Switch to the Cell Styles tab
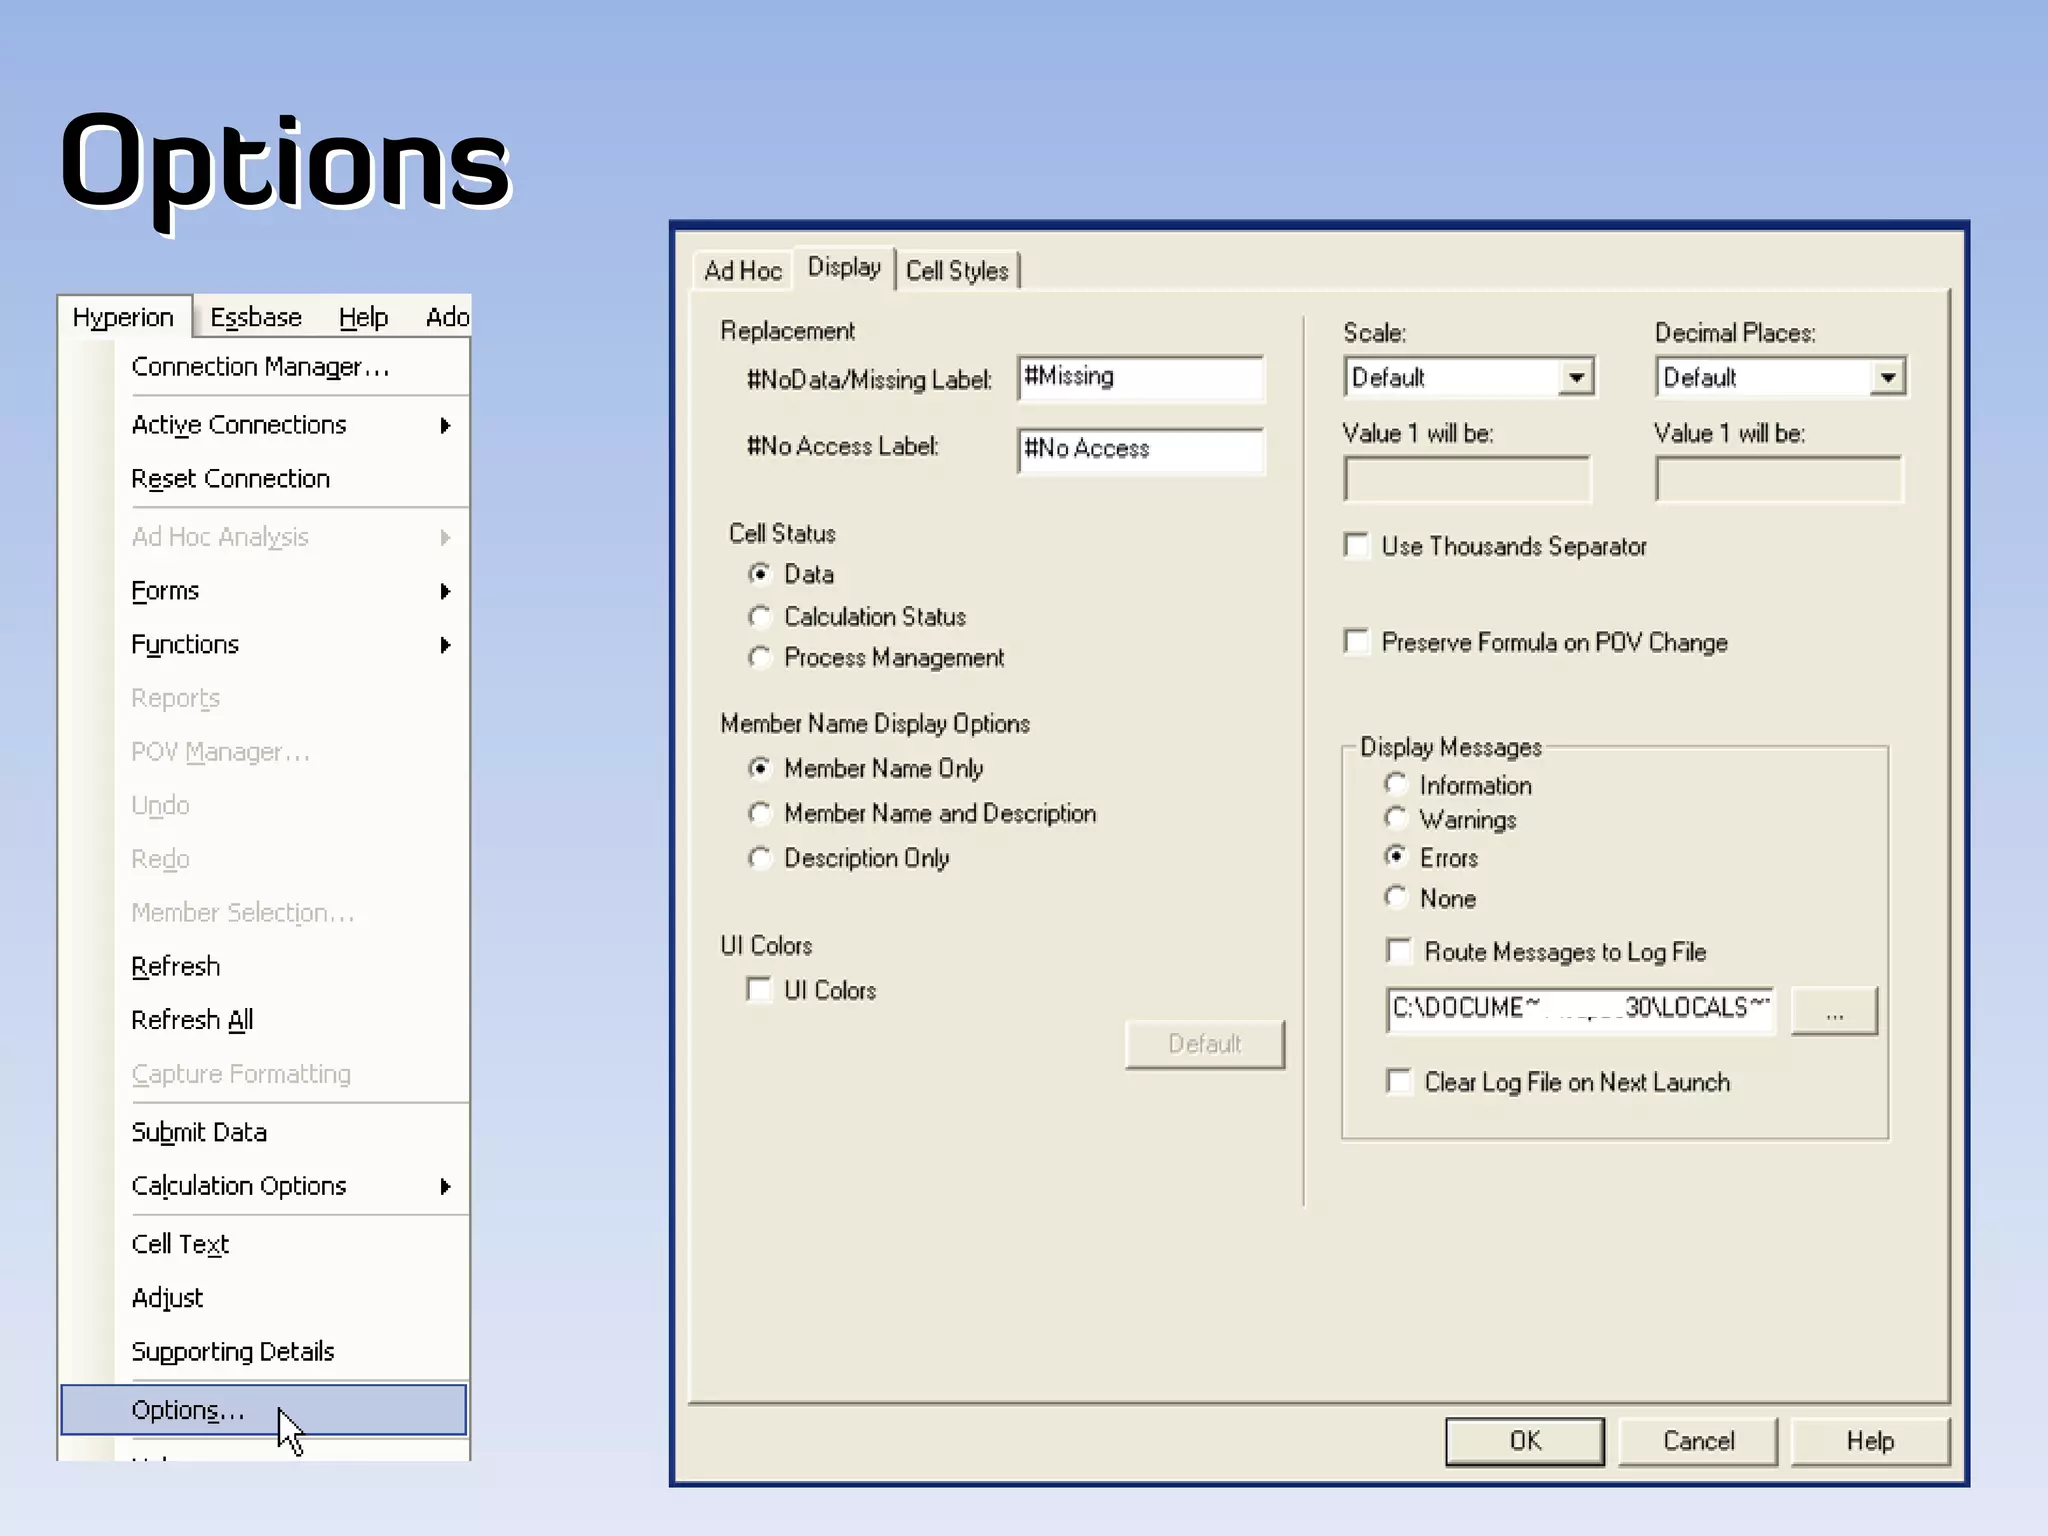Screen dimensions: 2048x1536 [957, 271]
